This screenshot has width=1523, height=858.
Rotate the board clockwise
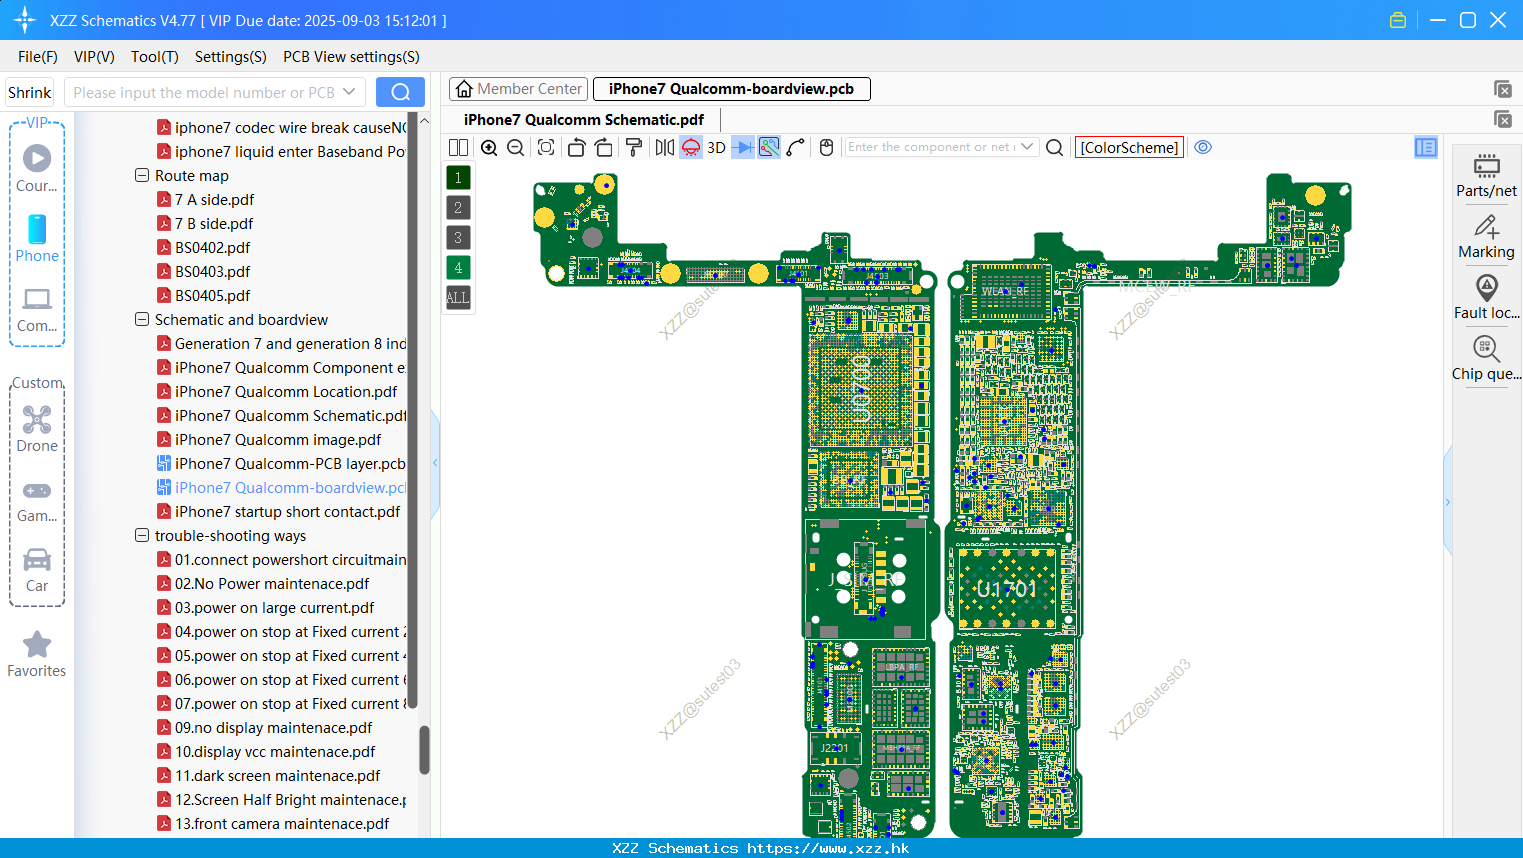pyautogui.click(x=604, y=147)
